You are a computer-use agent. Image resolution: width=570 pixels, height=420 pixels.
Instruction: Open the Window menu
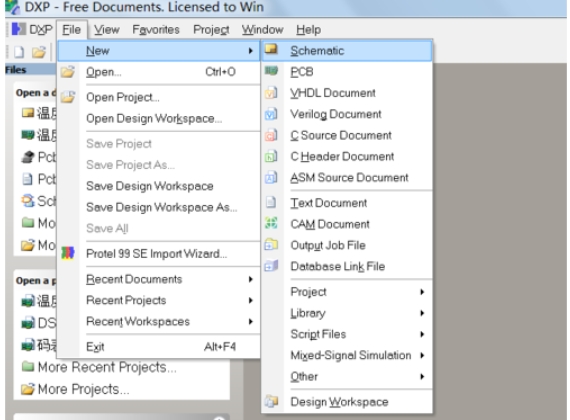pos(262,29)
